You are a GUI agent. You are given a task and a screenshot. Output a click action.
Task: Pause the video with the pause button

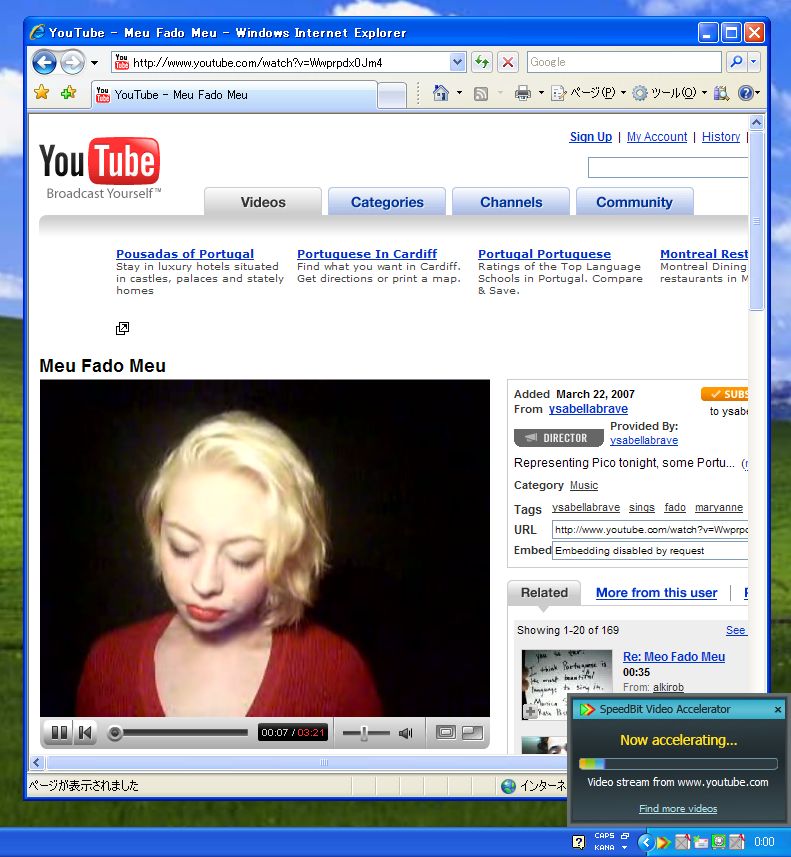click(x=60, y=732)
